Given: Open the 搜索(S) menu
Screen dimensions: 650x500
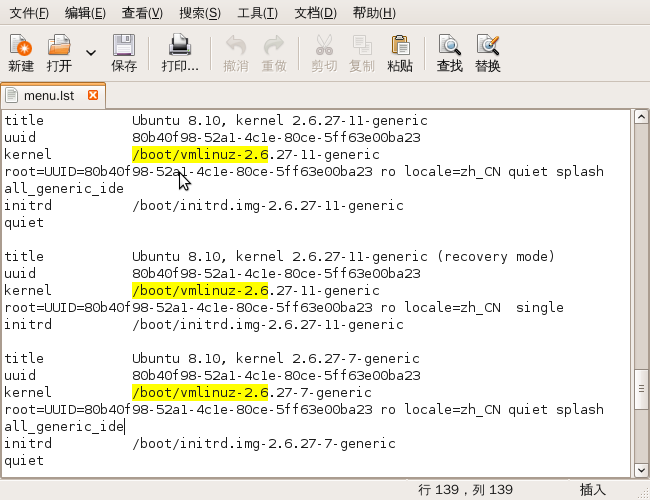Looking at the screenshot, I should tap(200, 13).
